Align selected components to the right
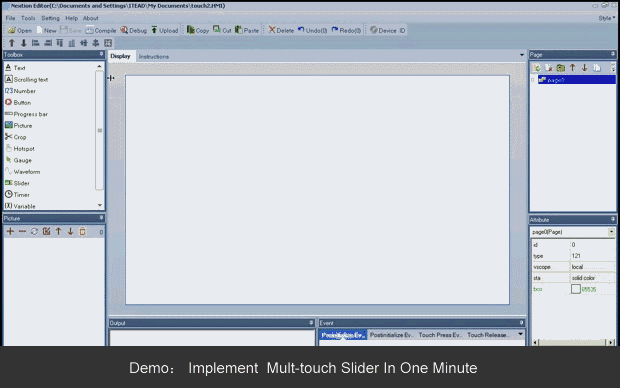620x388 pixels. pyautogui.click(x=48, y=43)
